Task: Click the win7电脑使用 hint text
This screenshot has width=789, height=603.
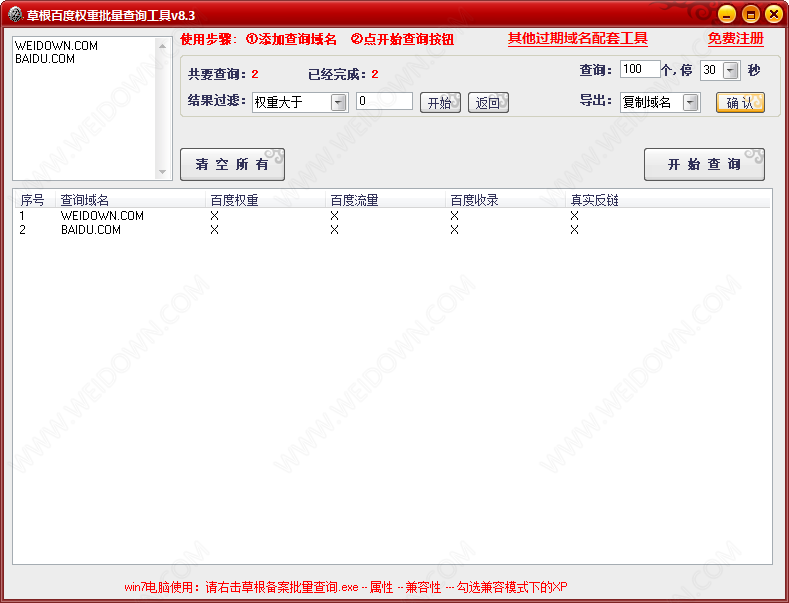Action: (x=346, y=587)
